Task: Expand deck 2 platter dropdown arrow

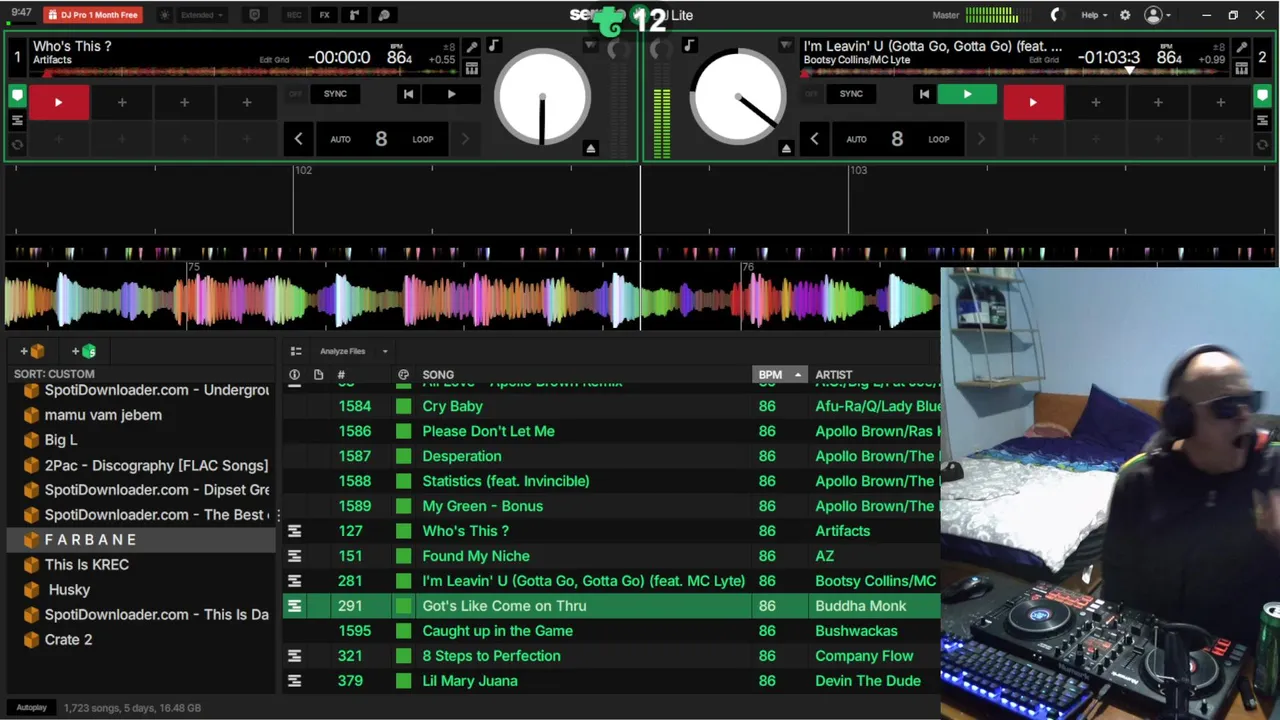Action: click(x=786, y=46)
